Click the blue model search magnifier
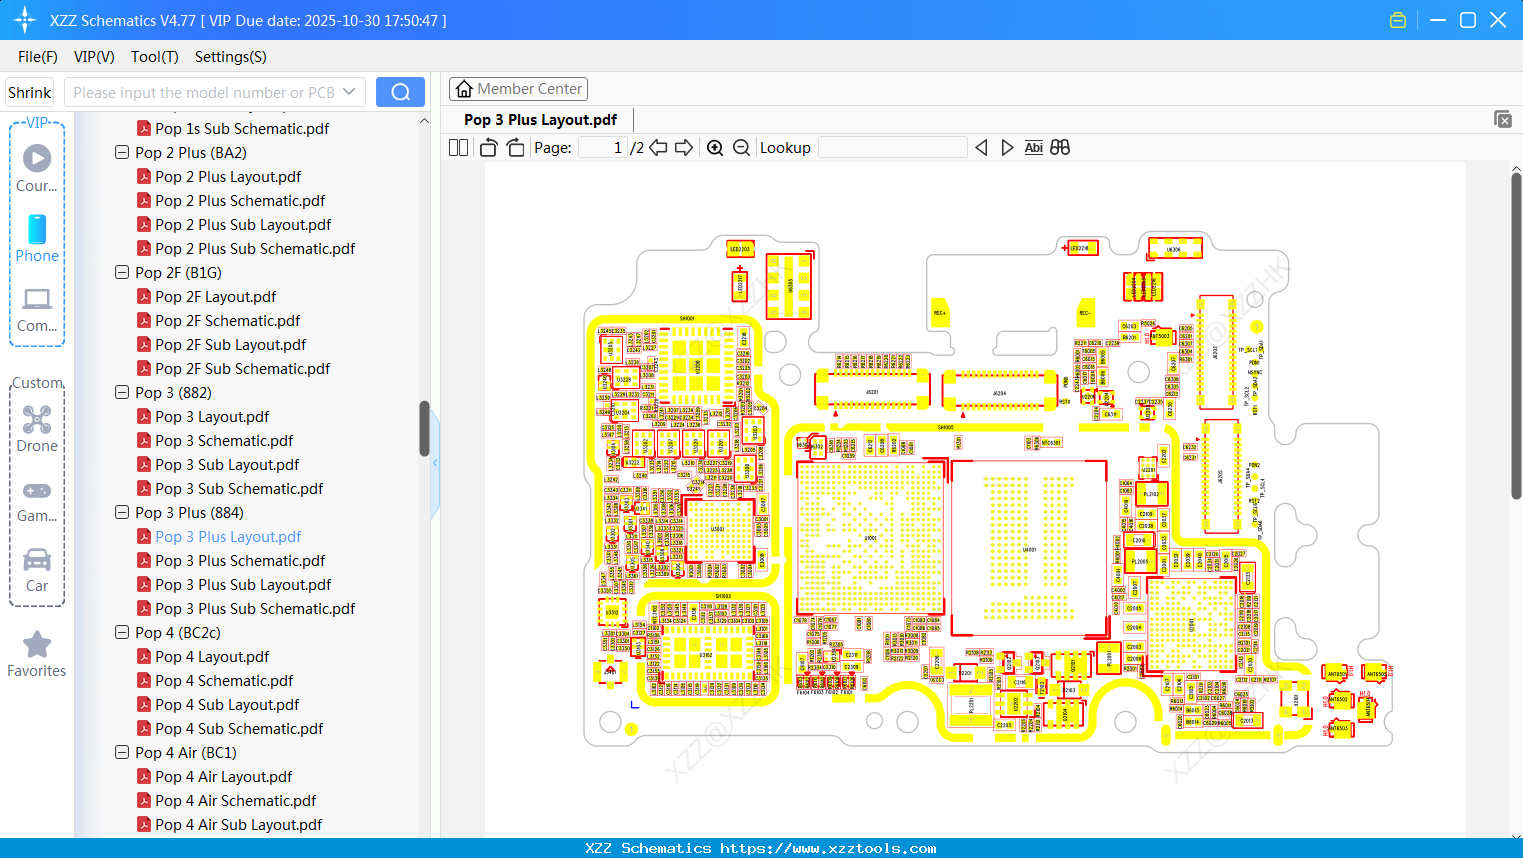This screenshot has width=1523, height=858. tap(400, 91)
